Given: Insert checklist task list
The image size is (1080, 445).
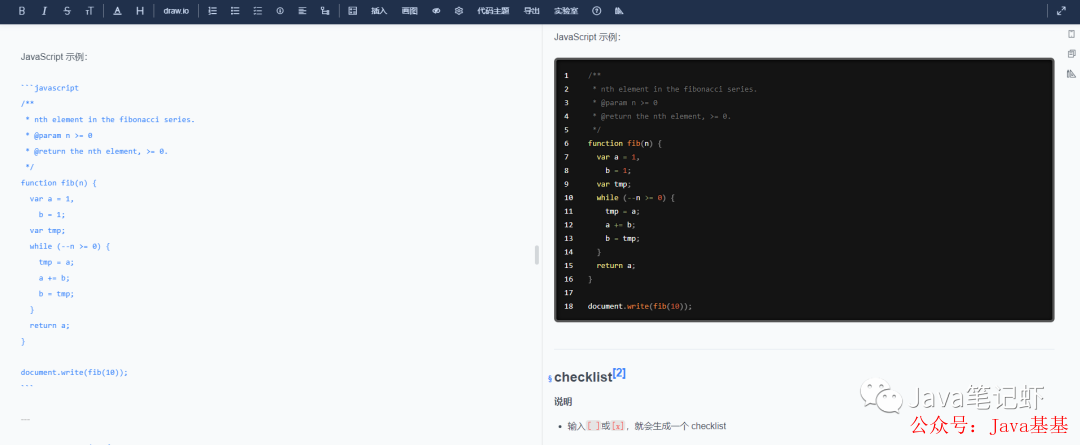Looking at the screenshot, I should click(x=258, y=11).
